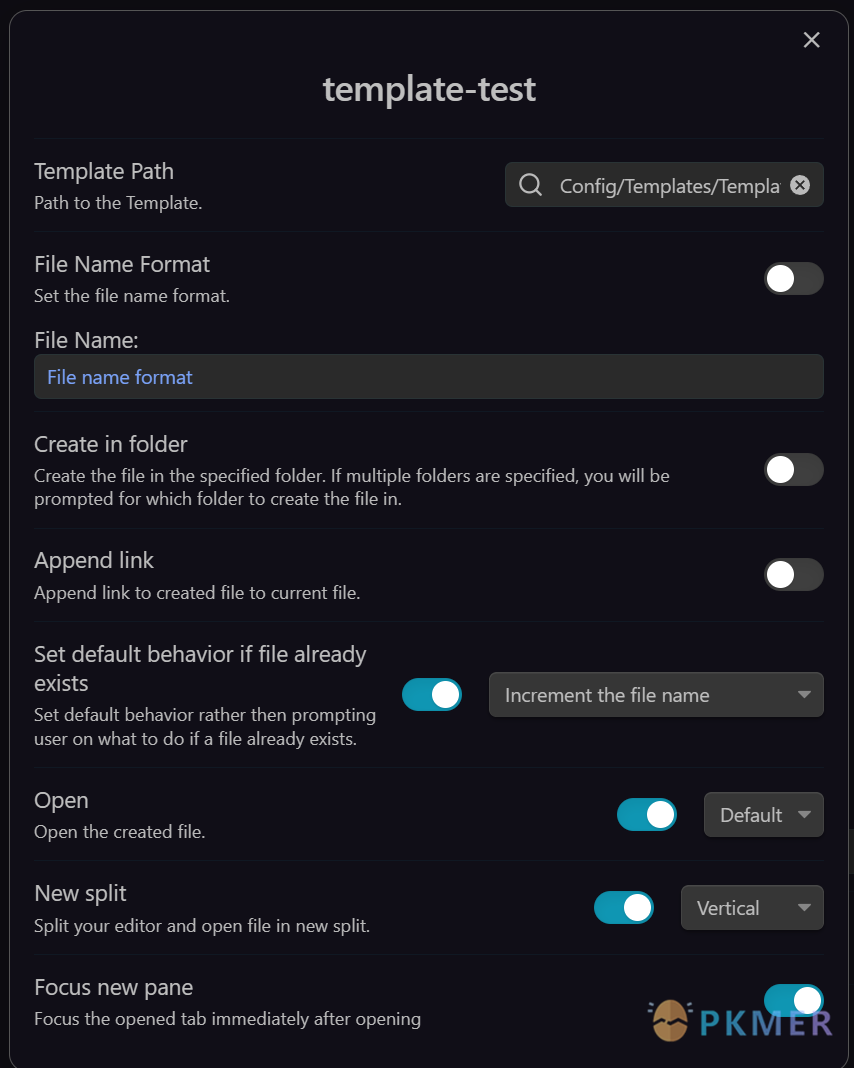
Task: Click the File Name: label
Action: pos(86,340)
